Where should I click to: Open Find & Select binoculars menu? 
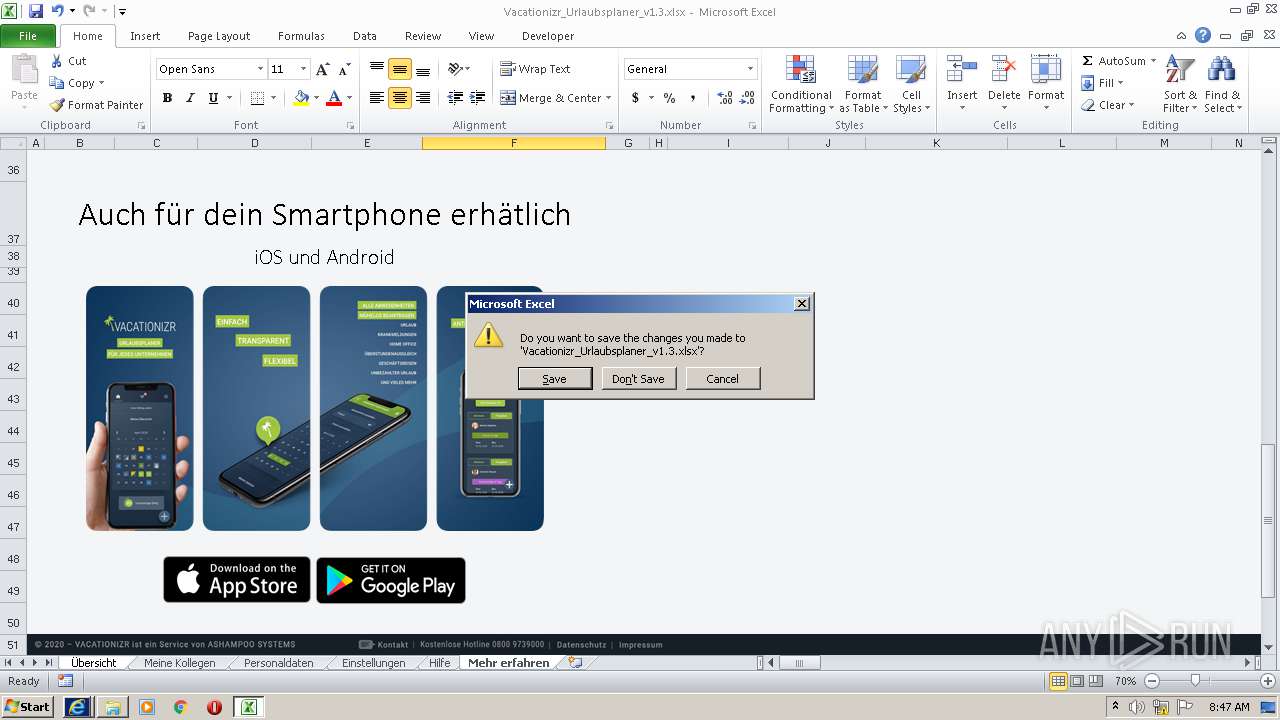coord(1222,84)
